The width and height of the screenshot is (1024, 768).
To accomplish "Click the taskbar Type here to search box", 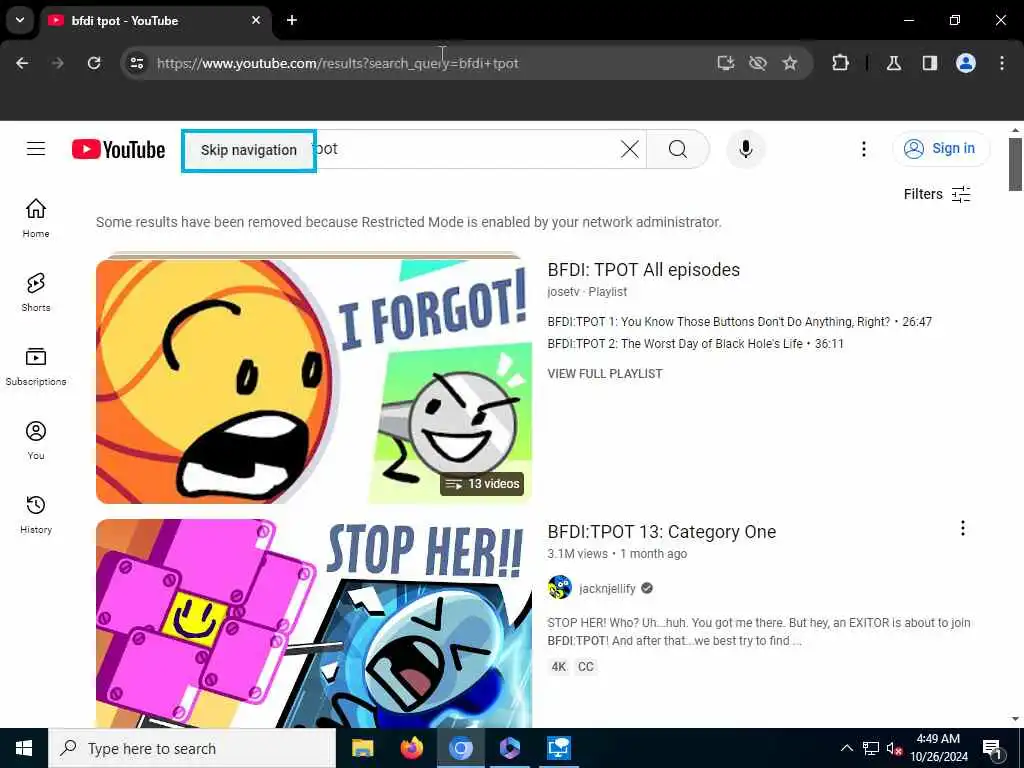I will point(192,748).
